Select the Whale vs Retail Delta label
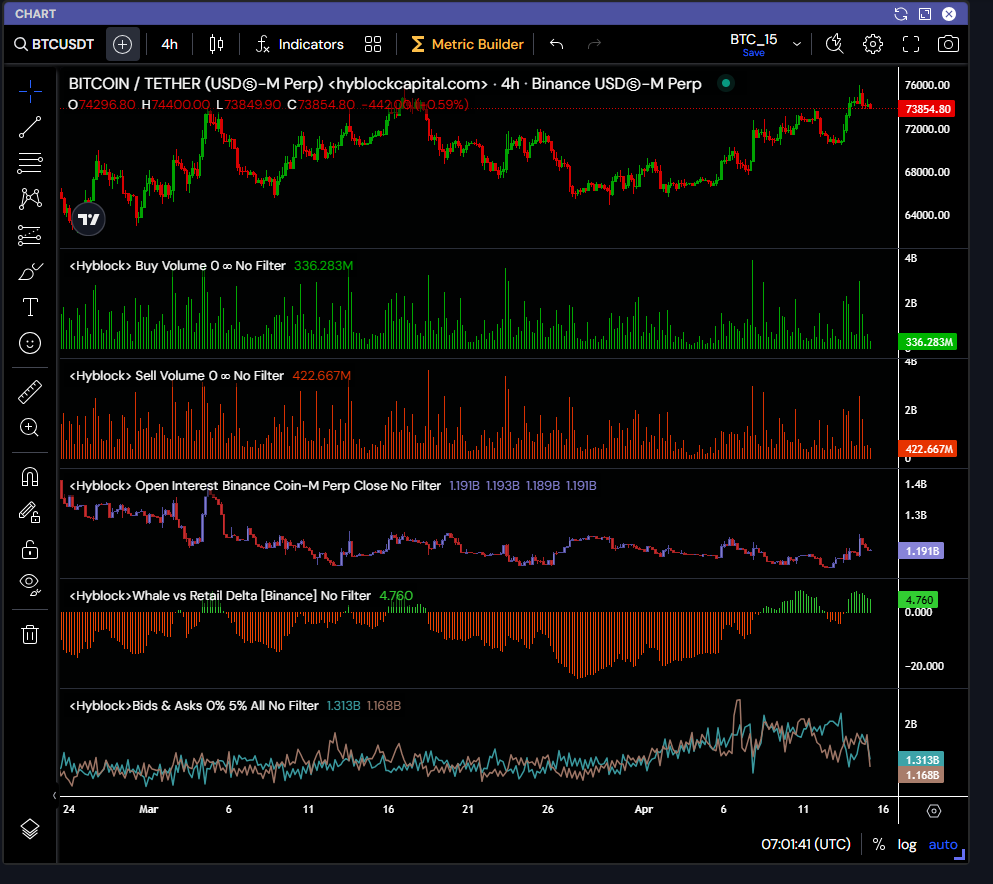Image resolution: width=993 pixels, height=884 pixels. tap(220, 596)
